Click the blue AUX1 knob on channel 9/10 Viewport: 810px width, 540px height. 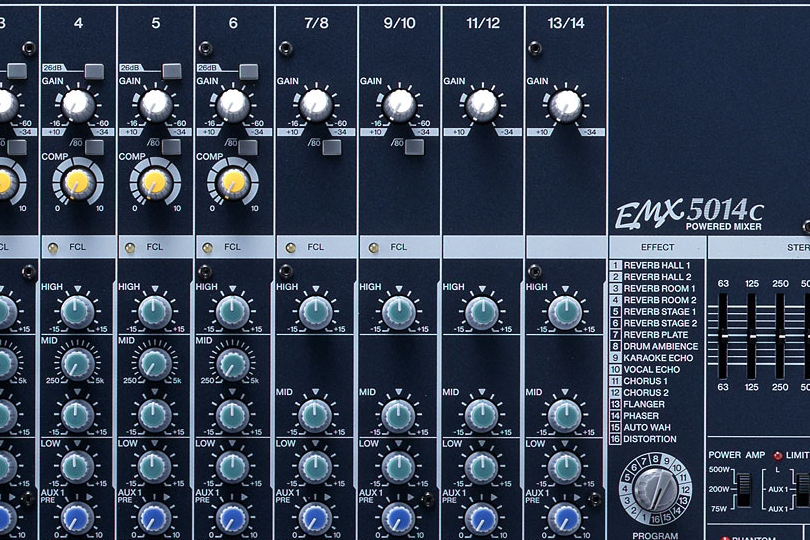(x=399, y=518)
